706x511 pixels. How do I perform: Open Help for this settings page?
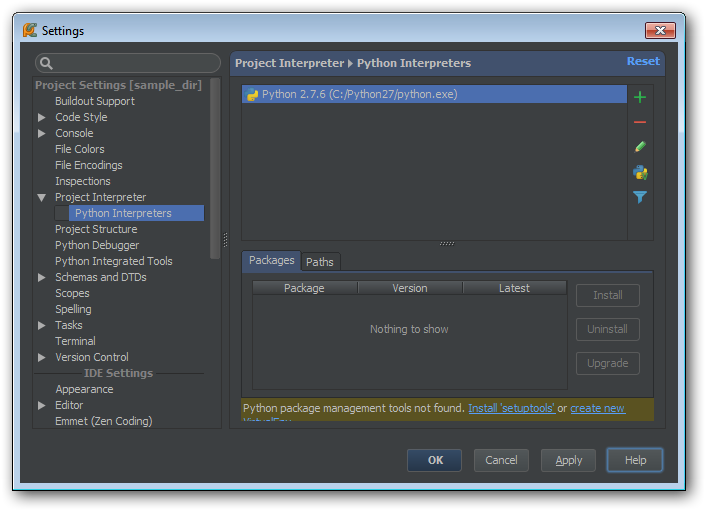coord(635,460)
